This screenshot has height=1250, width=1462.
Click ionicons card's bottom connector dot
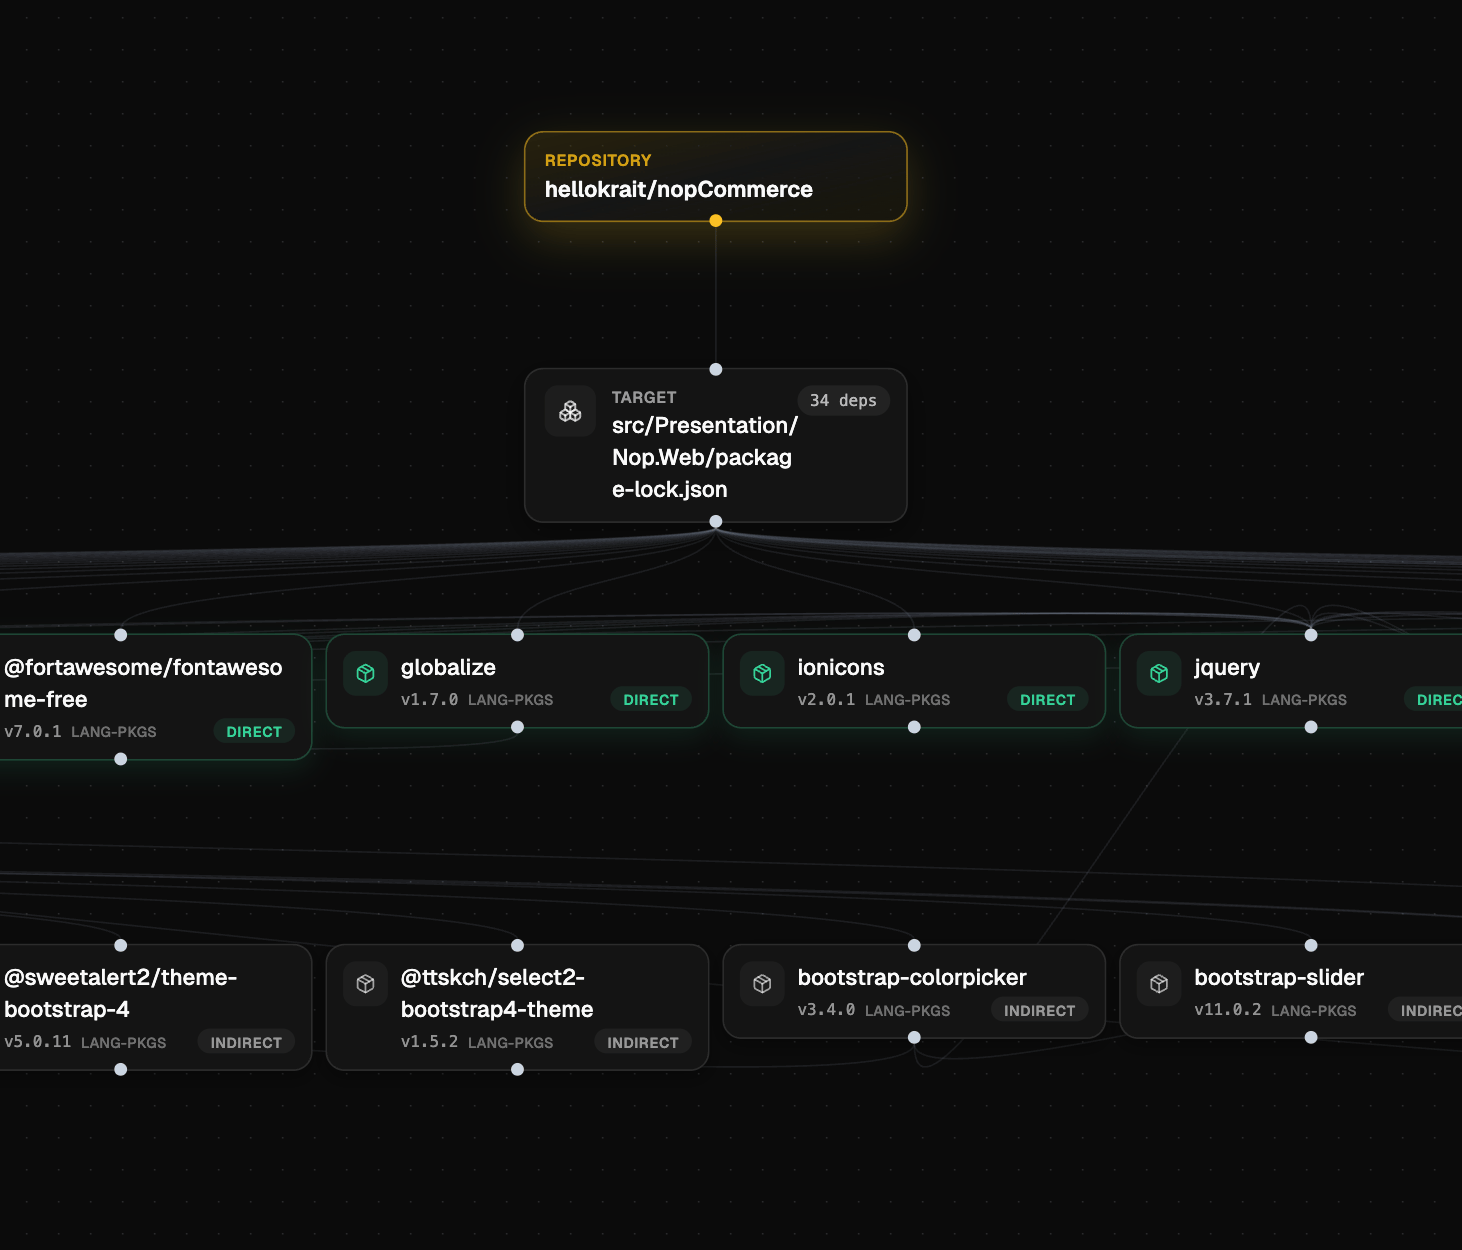pos(914,727)
